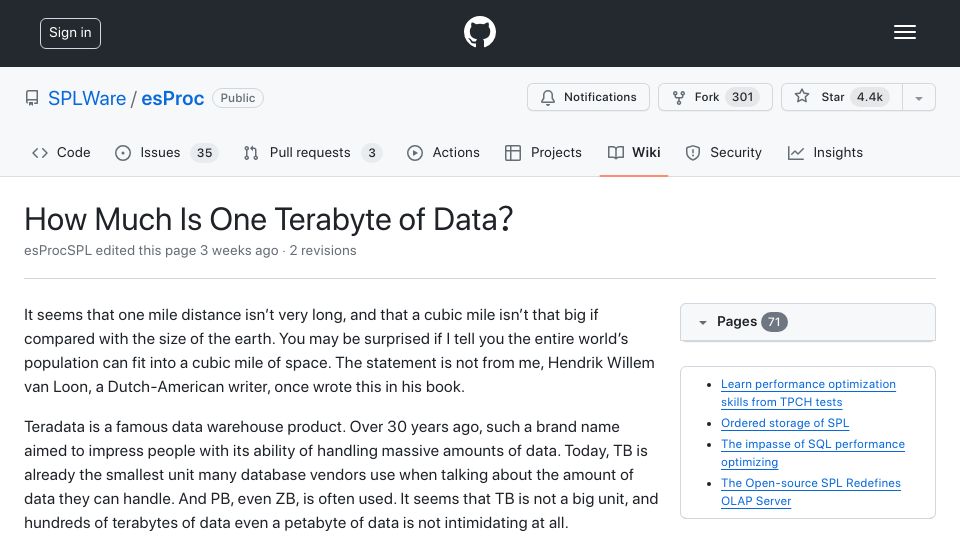This screenshot has height=540, width=960.
Task: Click the Public visibility label
Action: click(238, 98)
